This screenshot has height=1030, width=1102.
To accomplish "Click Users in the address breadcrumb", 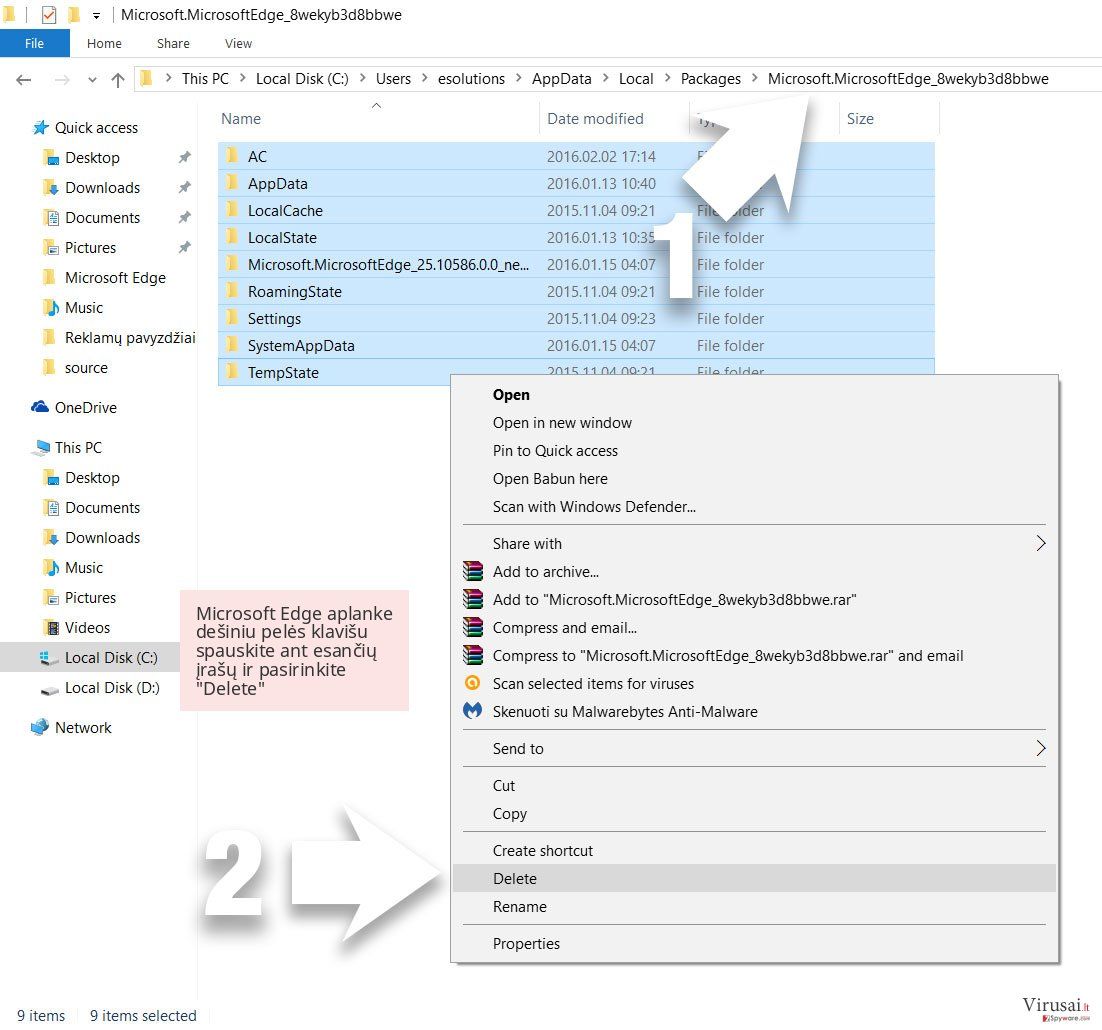I will (393, 79).
